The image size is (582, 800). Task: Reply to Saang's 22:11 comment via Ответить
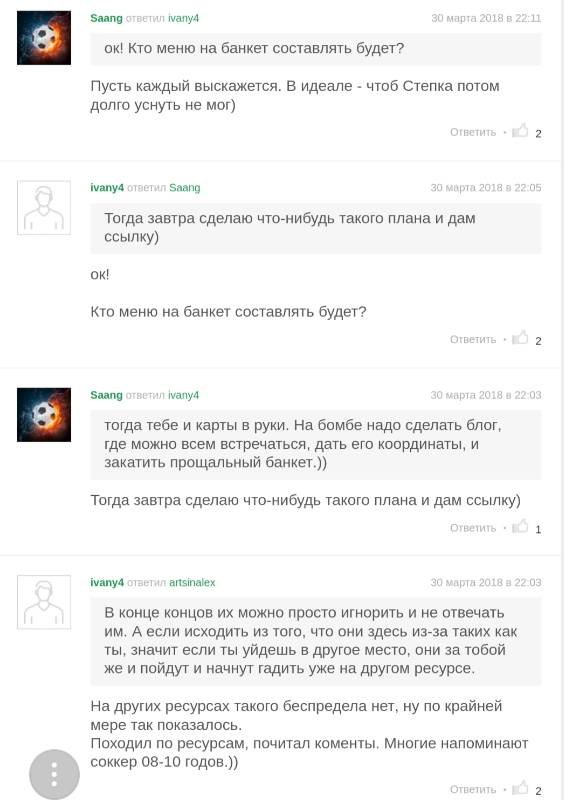click(x=473, y=132)
